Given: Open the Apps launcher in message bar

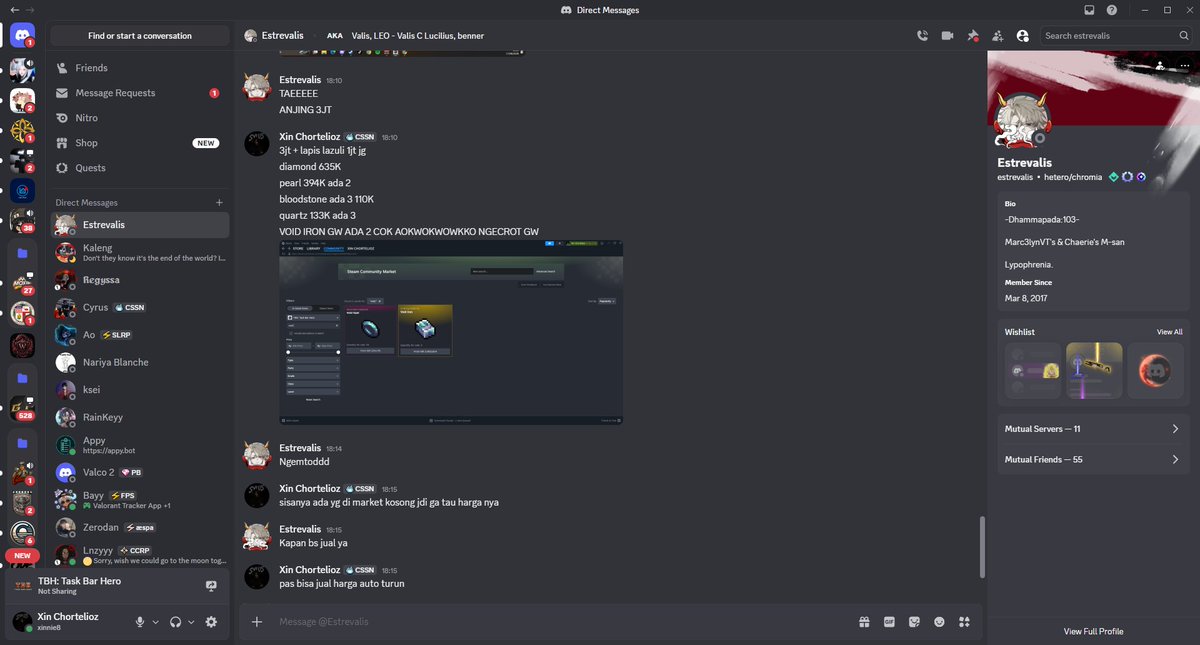Looking at the screenshot, I should pos(964,621).
